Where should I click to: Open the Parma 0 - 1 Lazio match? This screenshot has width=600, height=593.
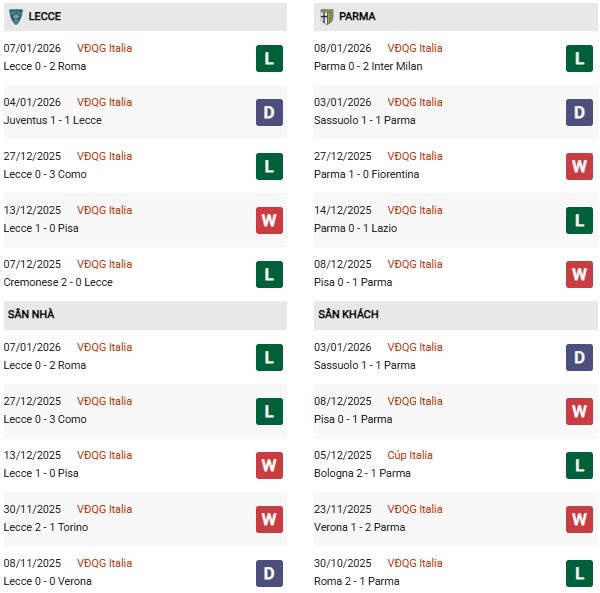click(355, 228)
